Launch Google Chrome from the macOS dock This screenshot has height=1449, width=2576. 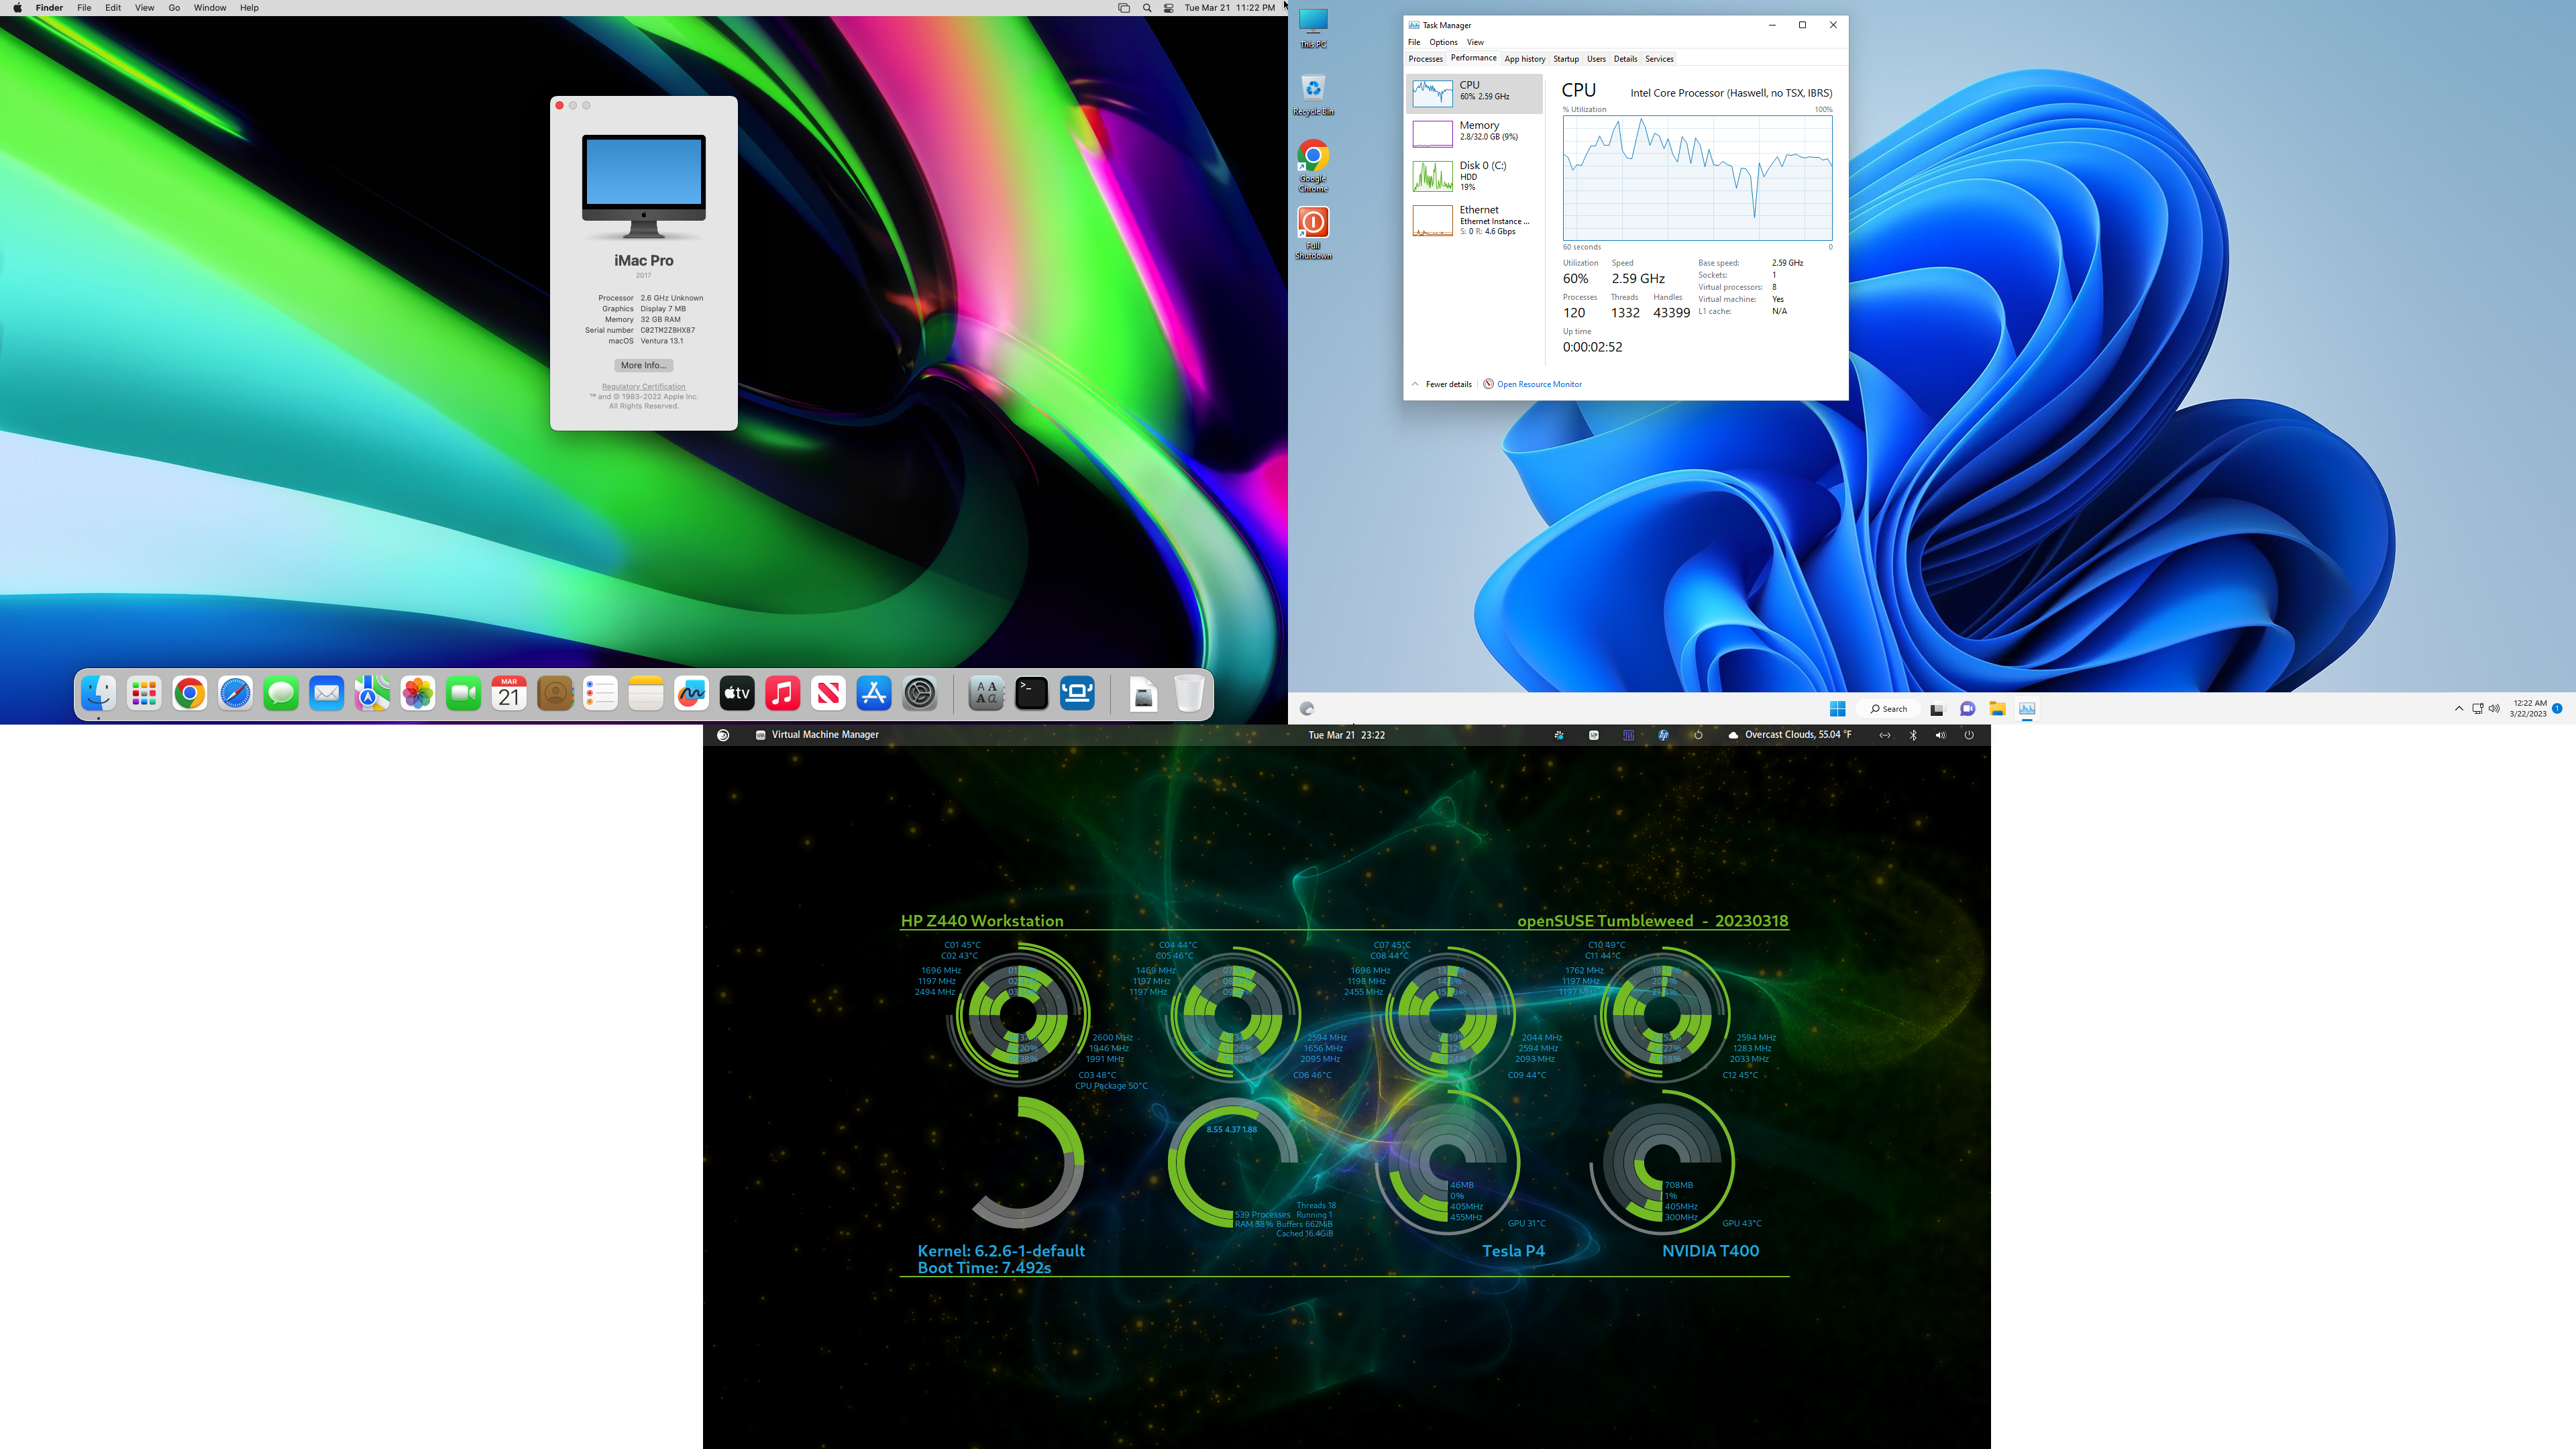[190, 693]
